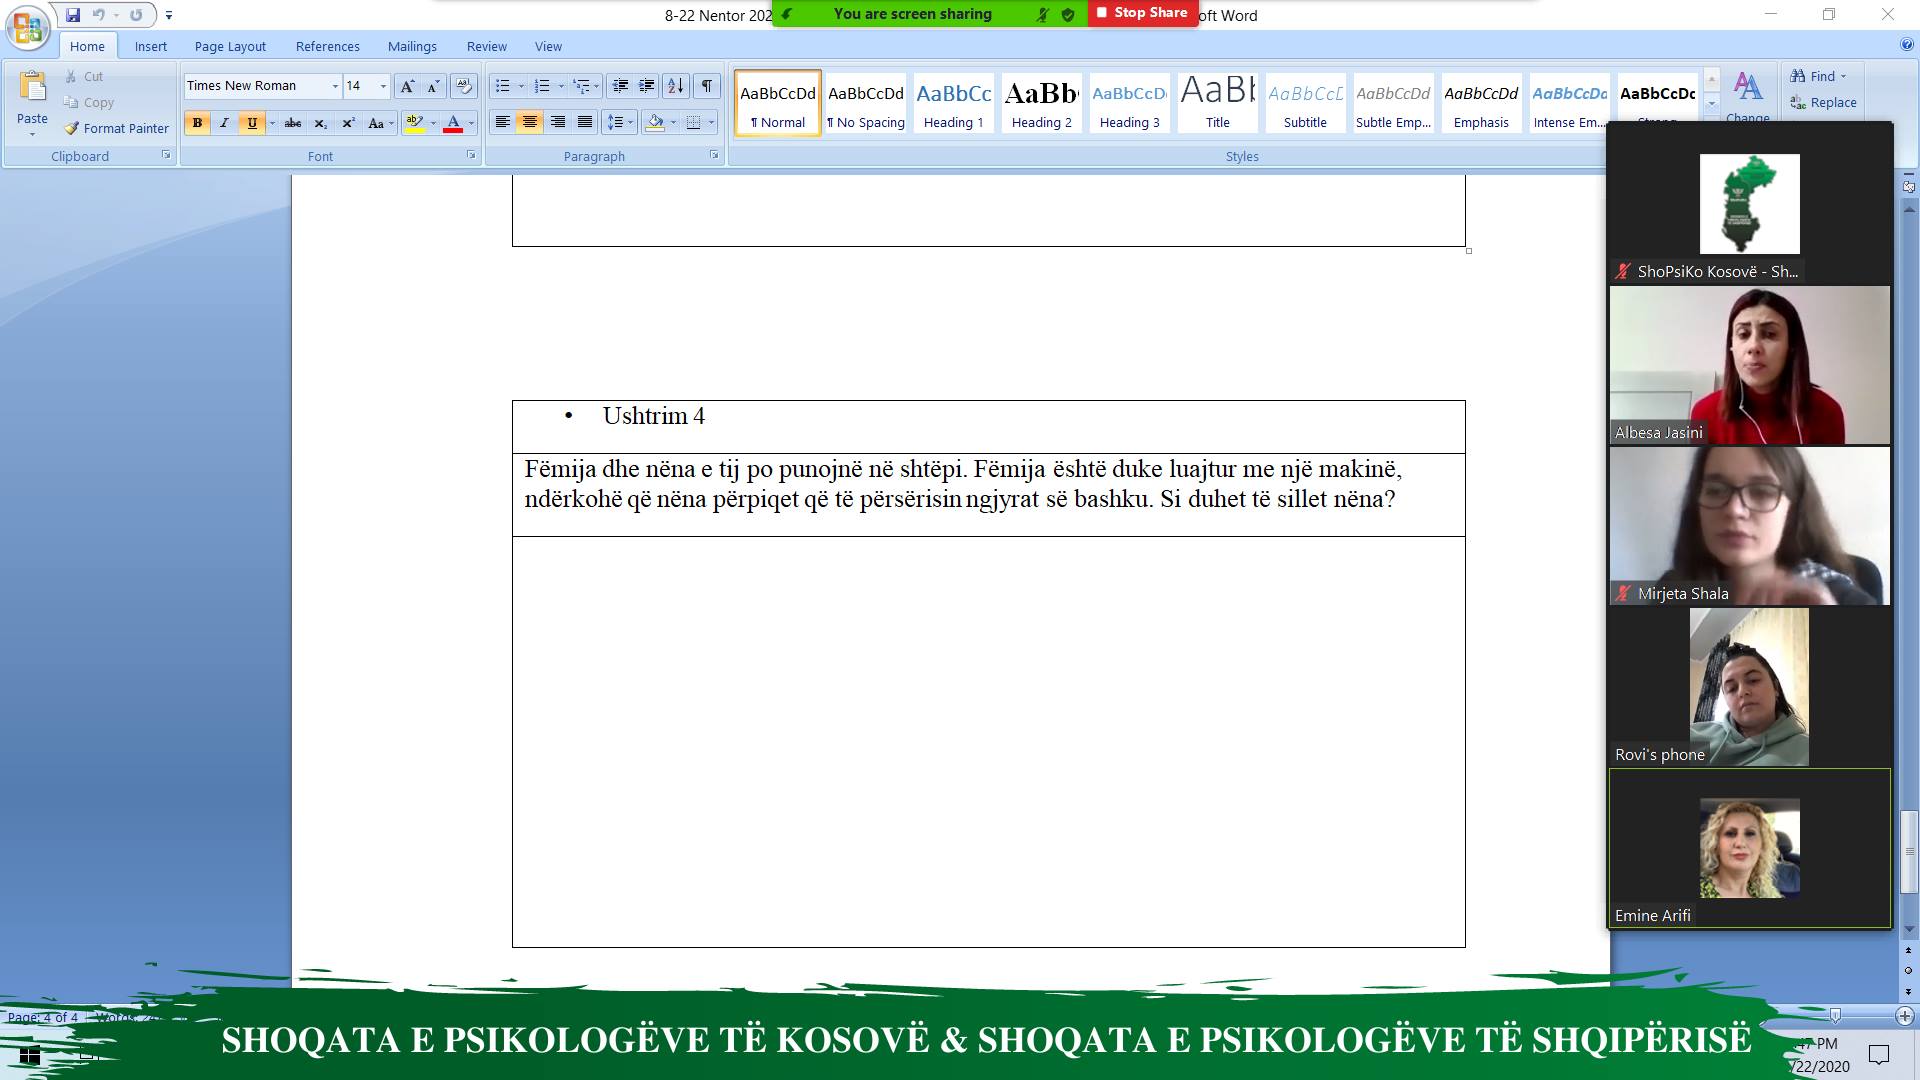Decrease paragraph indent
Viewport: 1920px width, 1080px height.
pos(620,86)
